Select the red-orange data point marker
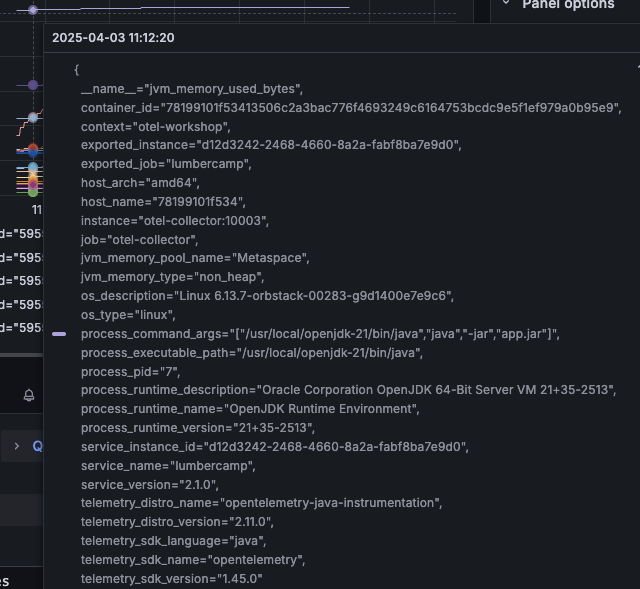The width and height of the screenshot is (640, 589). pyautogui.click(x=33, y=149)
